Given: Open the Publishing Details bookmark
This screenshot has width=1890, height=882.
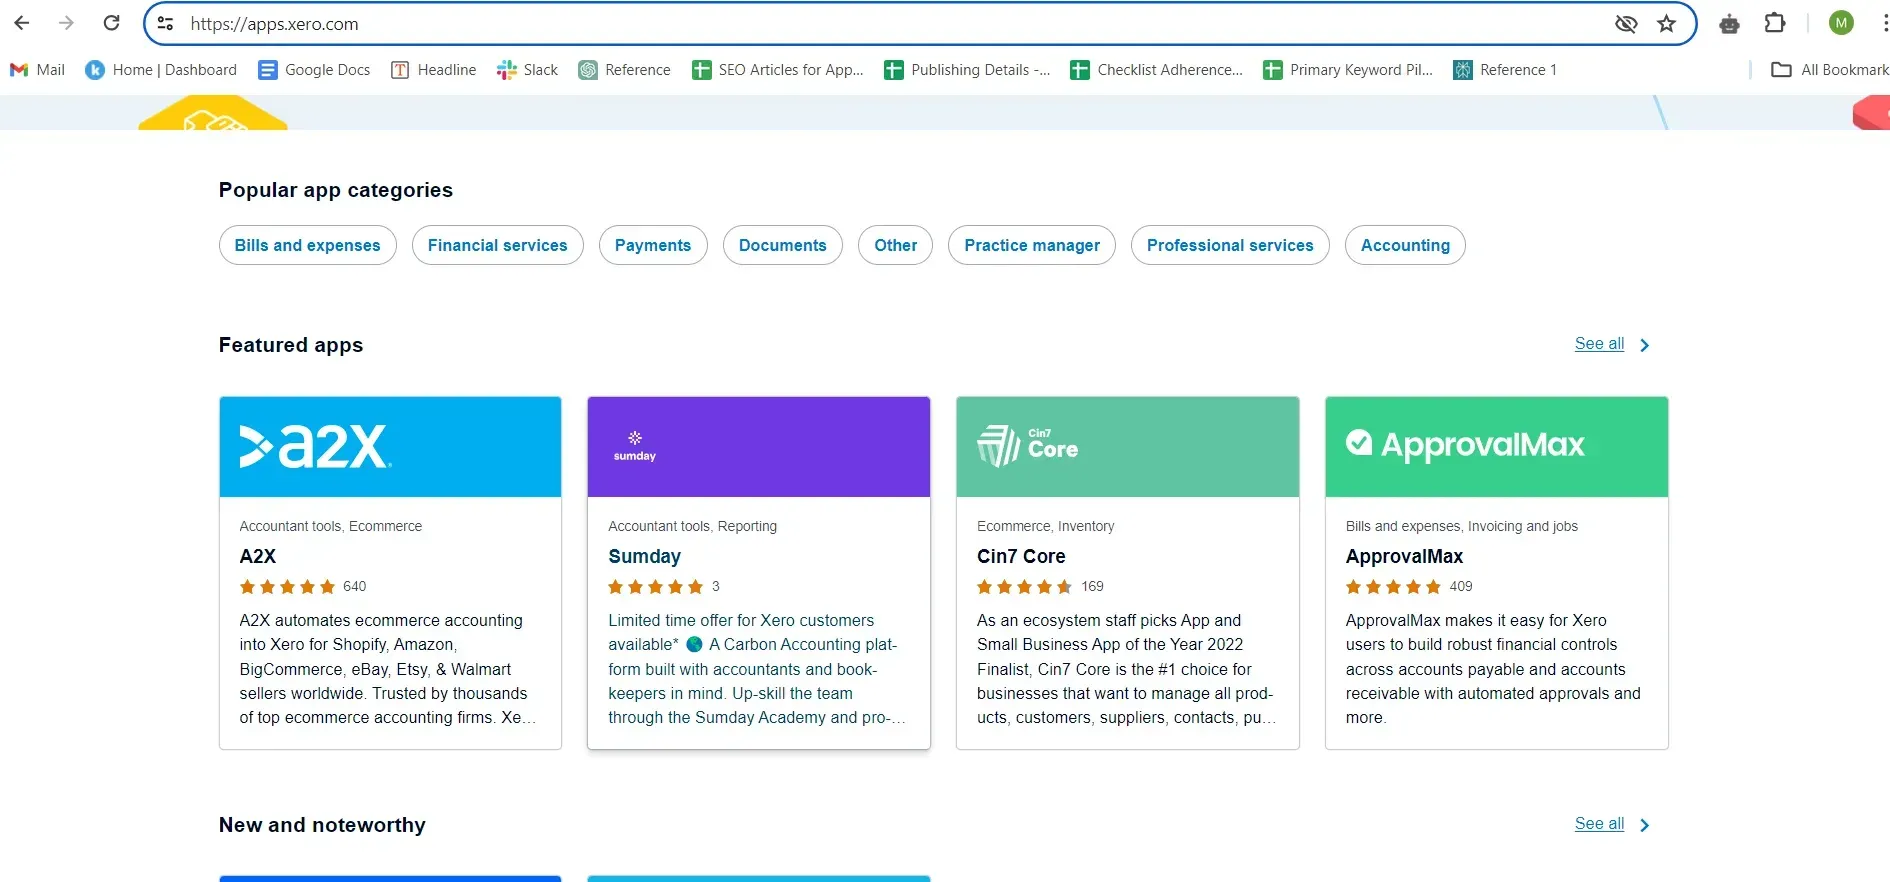Looking at the screenshot, I should tap(967, 70).
